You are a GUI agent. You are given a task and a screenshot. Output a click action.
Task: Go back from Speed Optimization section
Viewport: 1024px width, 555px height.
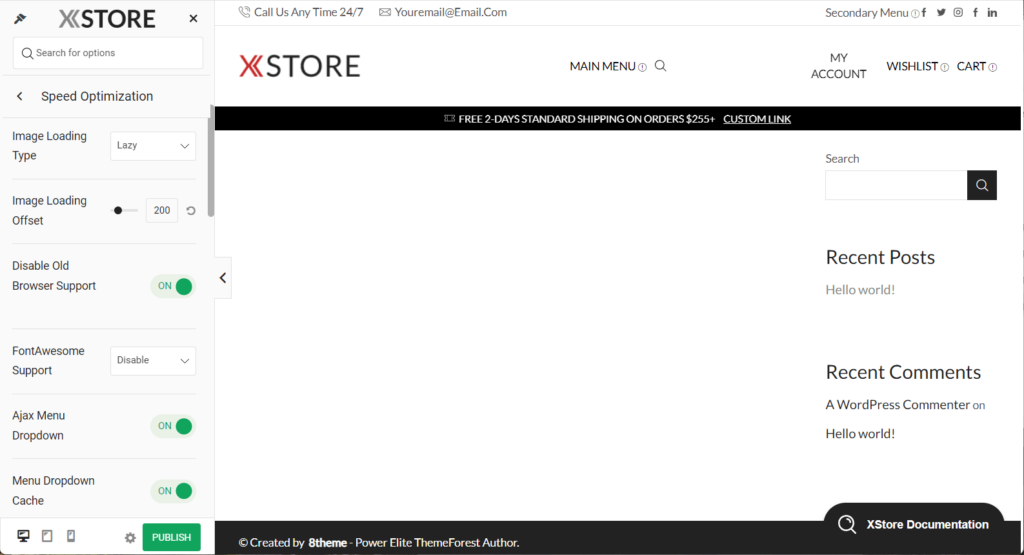coord(20,96)
